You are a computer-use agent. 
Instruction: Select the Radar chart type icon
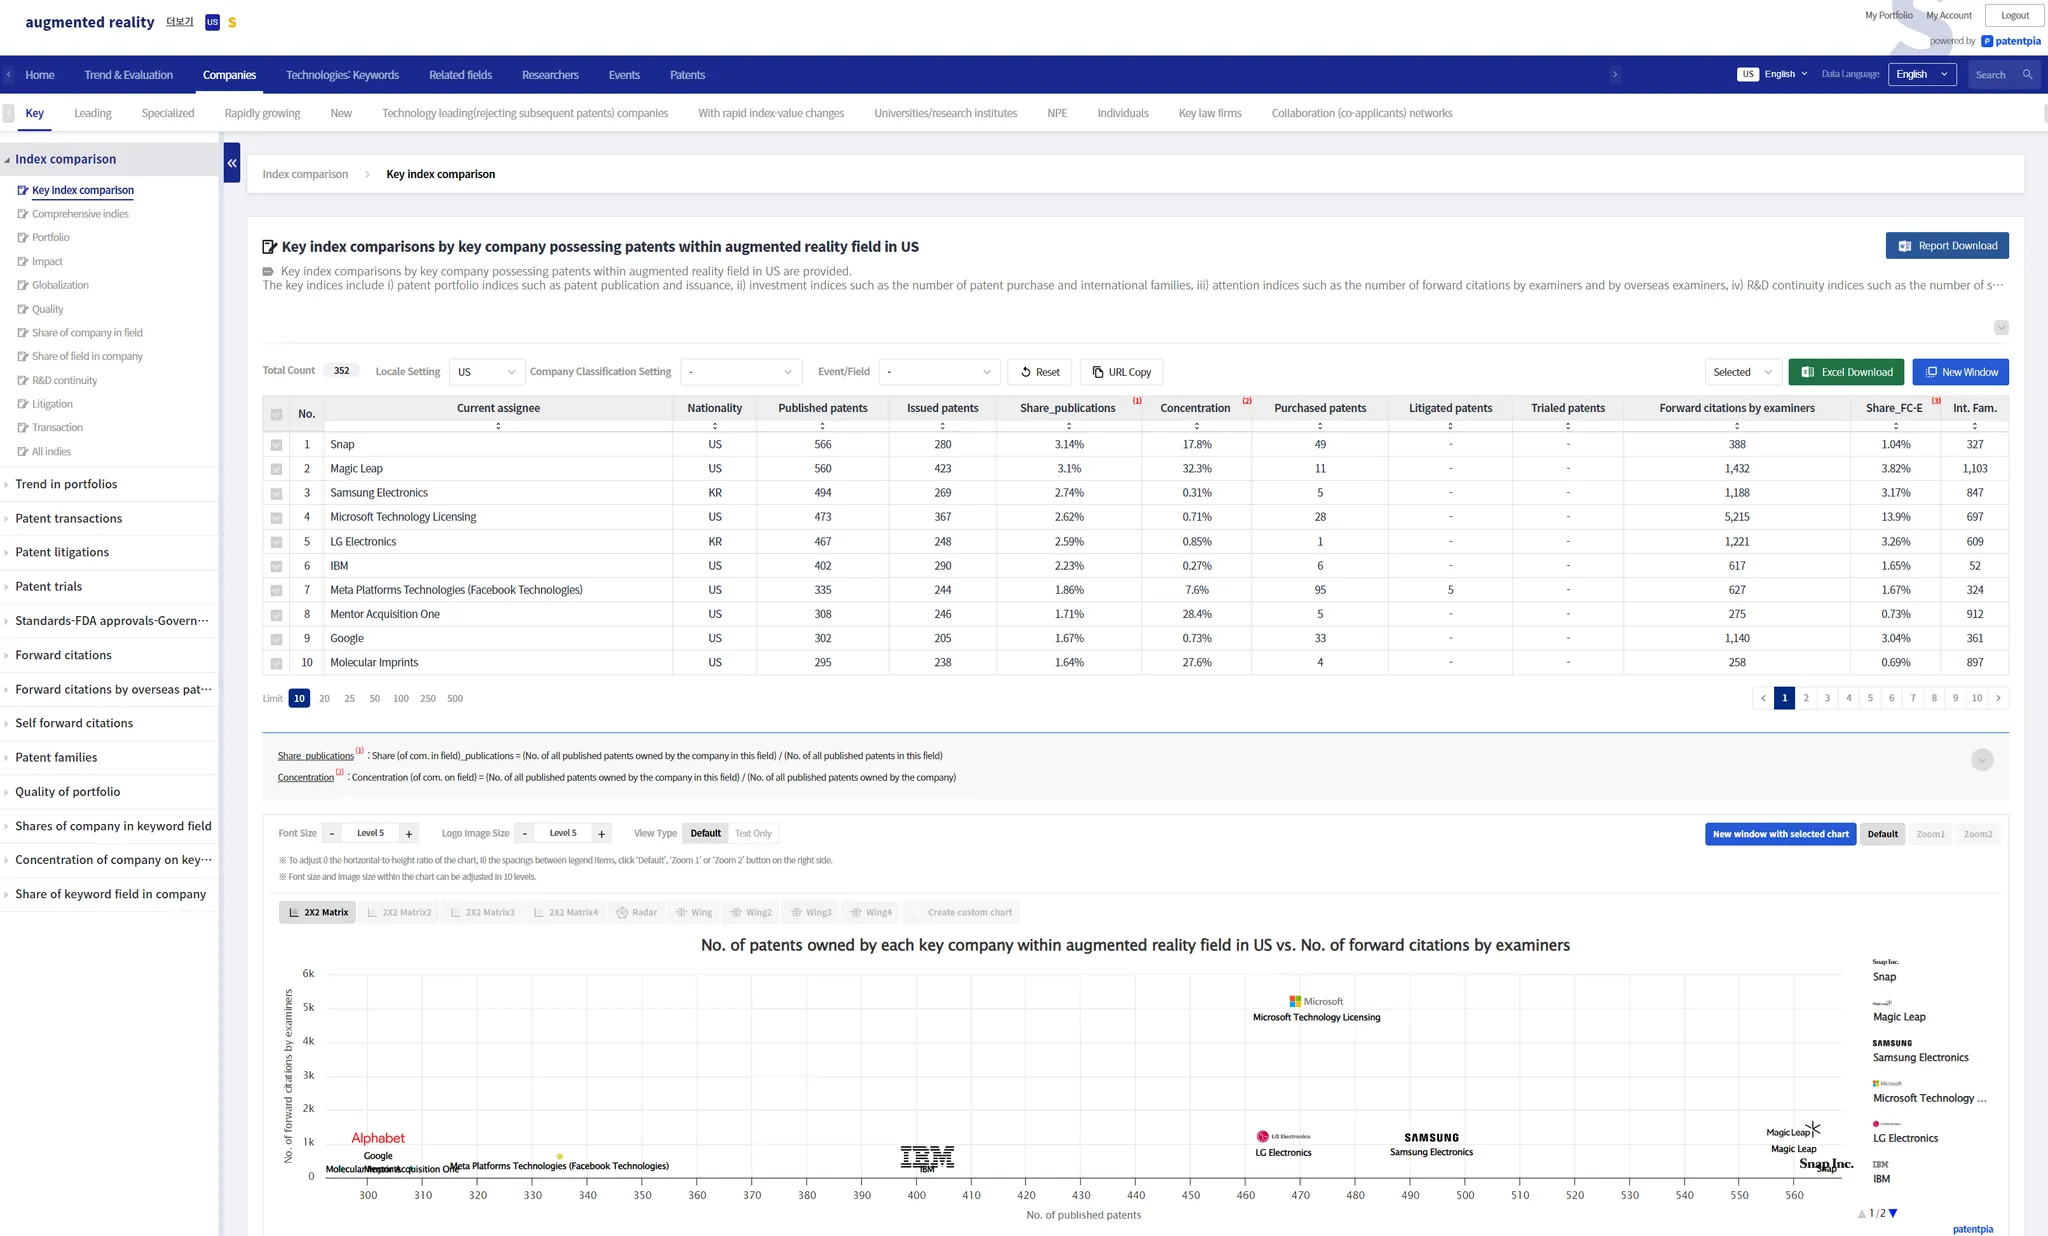click(636, 912)
